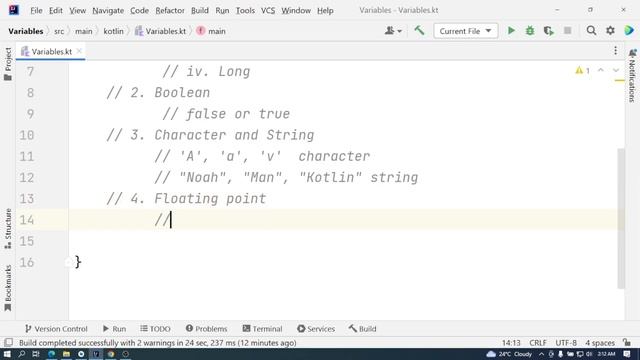640x360 pixels.
Task: Change CRLF line separator setting
Action: (x=538, y=343)
